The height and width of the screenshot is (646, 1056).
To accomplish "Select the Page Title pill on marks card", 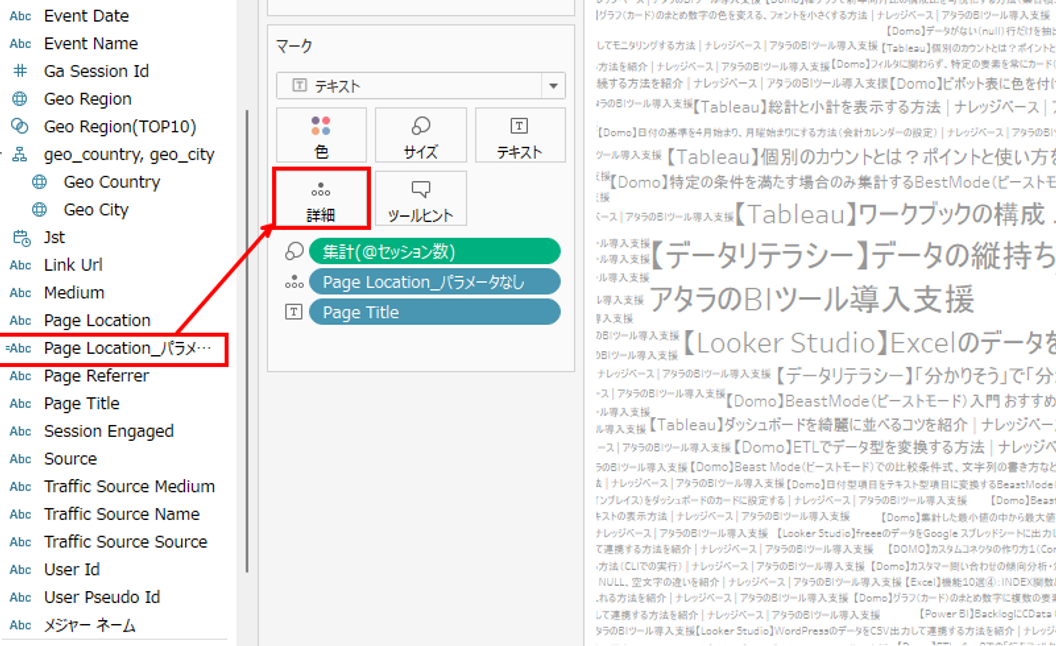I will [x=434, y=312].
